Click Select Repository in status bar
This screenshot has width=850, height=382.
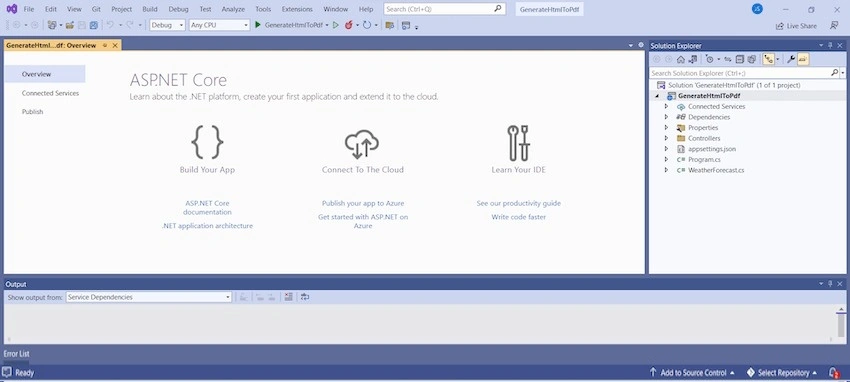[x=782, y=373]
